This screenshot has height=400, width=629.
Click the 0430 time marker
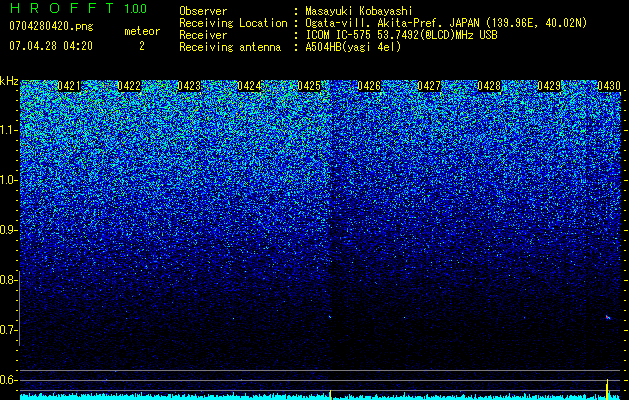point(609,86)
